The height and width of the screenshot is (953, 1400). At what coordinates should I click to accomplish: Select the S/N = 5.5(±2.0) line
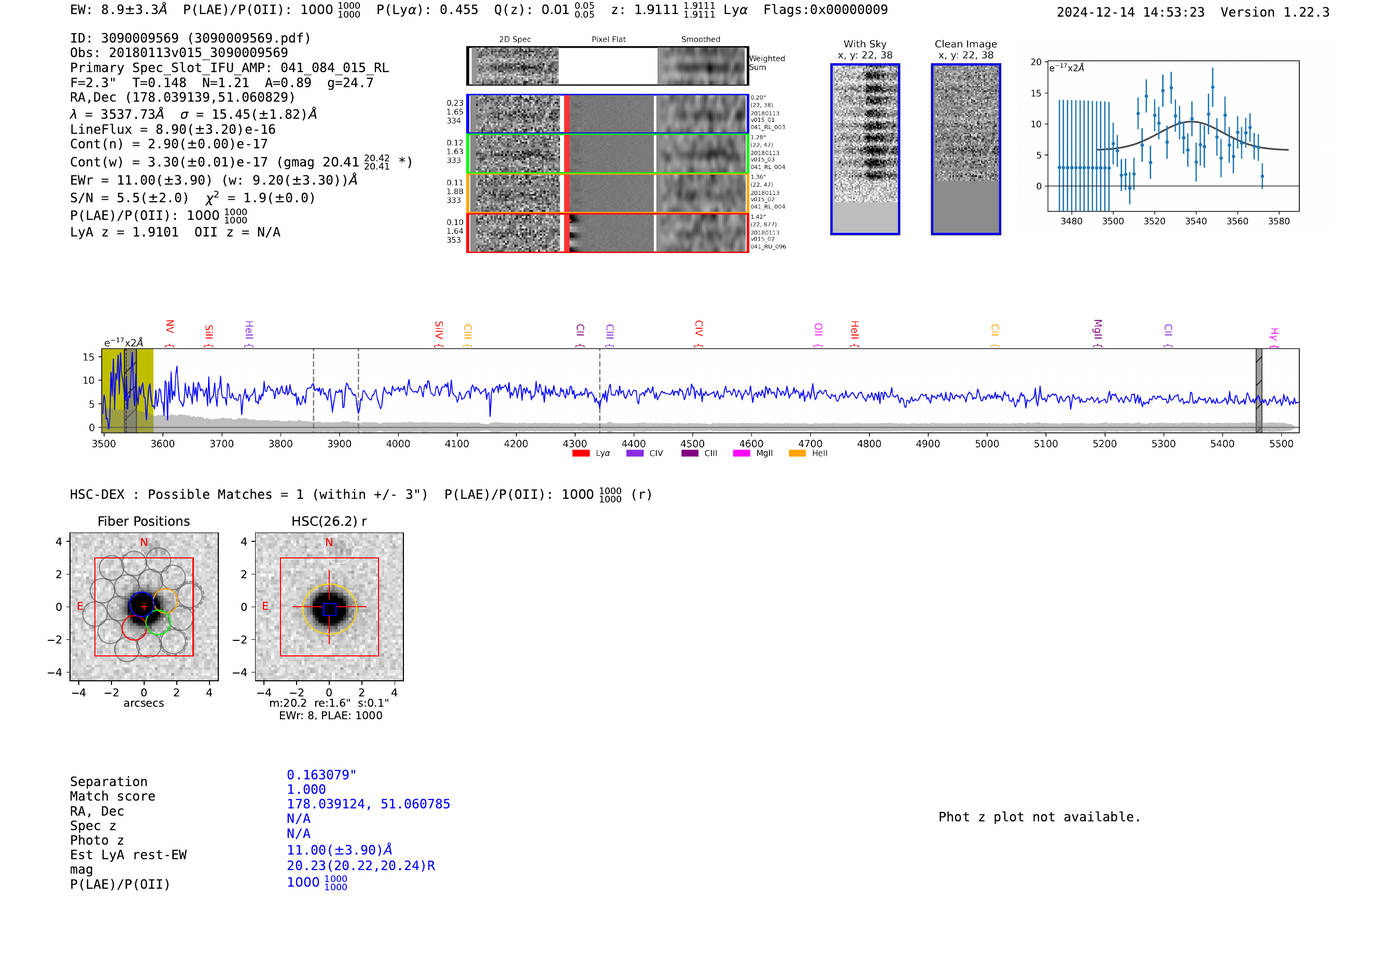(192, 197)
